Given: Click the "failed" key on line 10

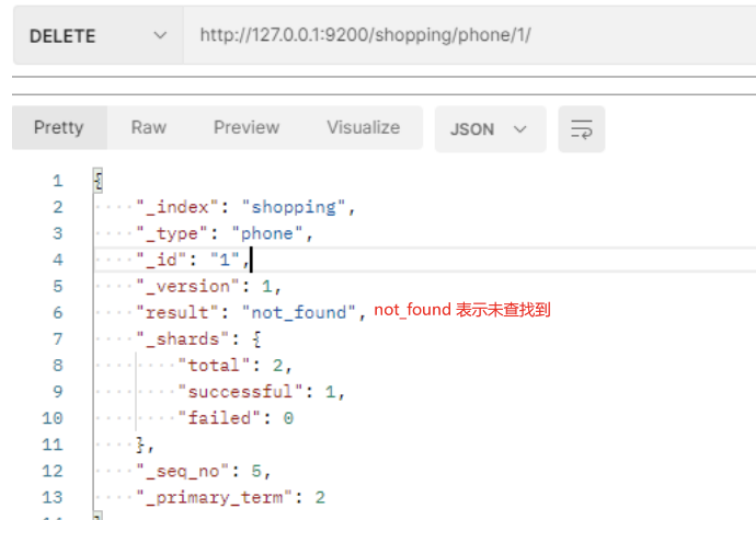Looking at the screenshot, I should pyautogui.click(x=219, y=418).
